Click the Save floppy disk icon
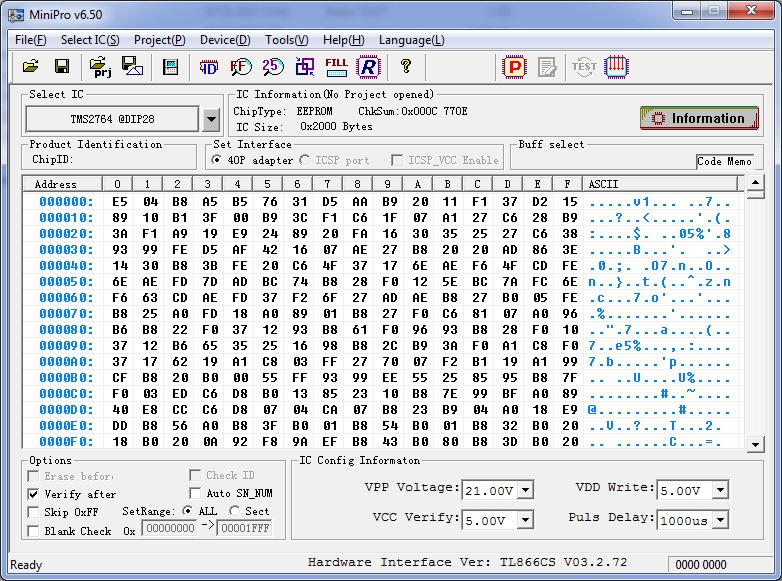This screenshot has width=782, height=581. tap(62, 66)
